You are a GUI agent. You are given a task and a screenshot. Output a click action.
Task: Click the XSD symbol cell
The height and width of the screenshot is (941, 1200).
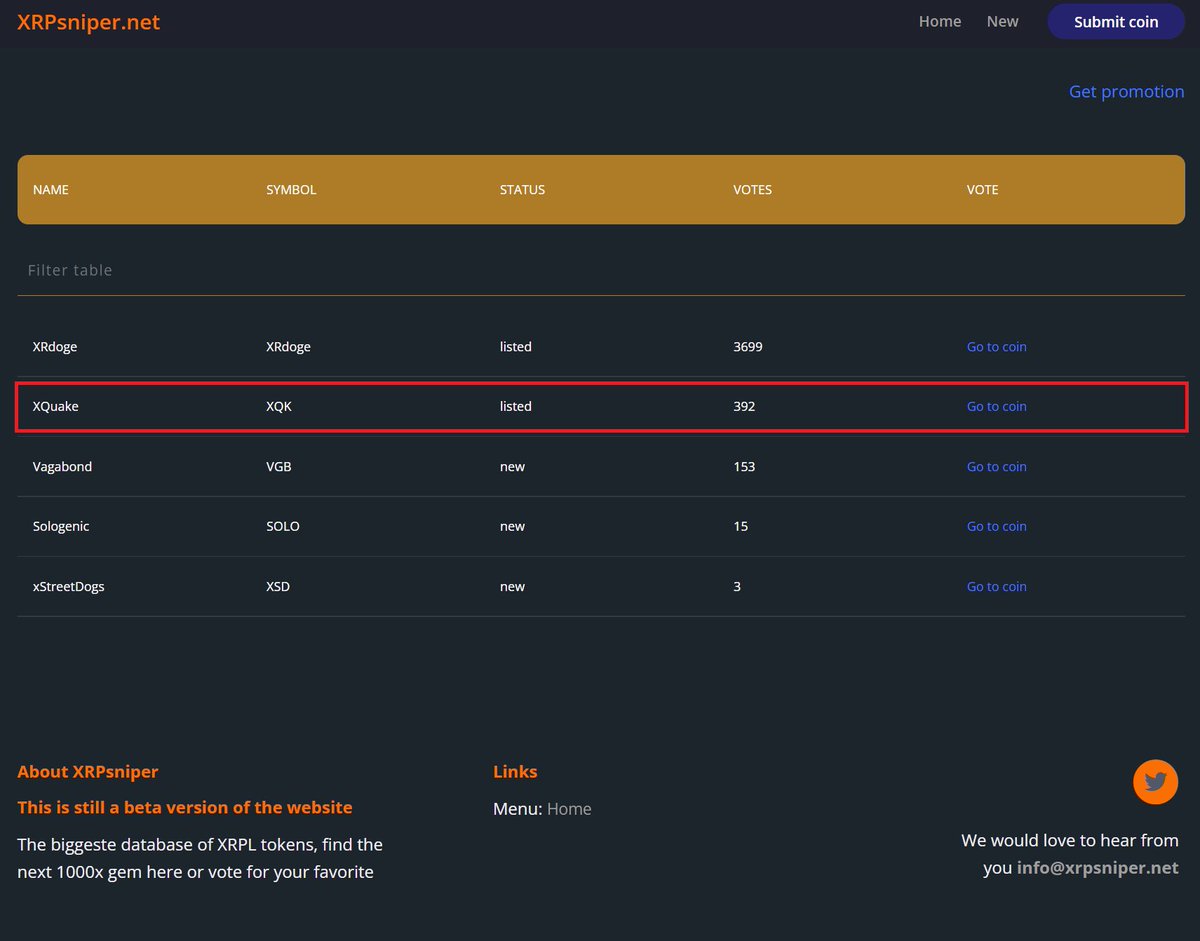click(278, 587)
